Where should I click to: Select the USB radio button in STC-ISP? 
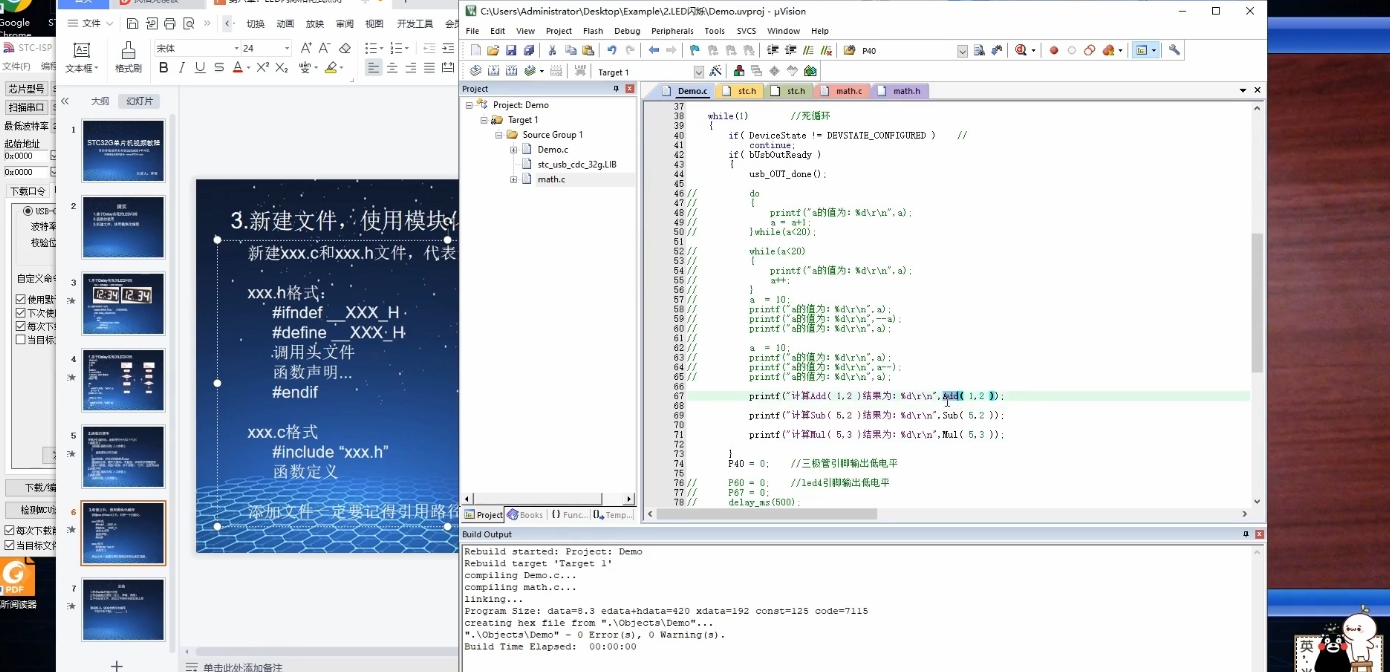(x=28, y=212)
